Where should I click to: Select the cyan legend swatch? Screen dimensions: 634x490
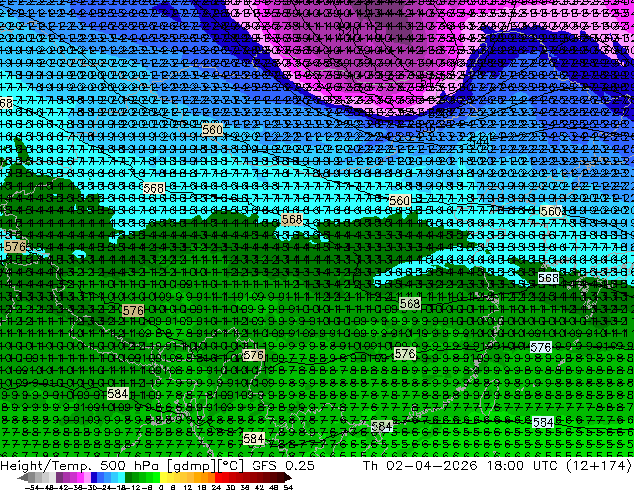121,478
